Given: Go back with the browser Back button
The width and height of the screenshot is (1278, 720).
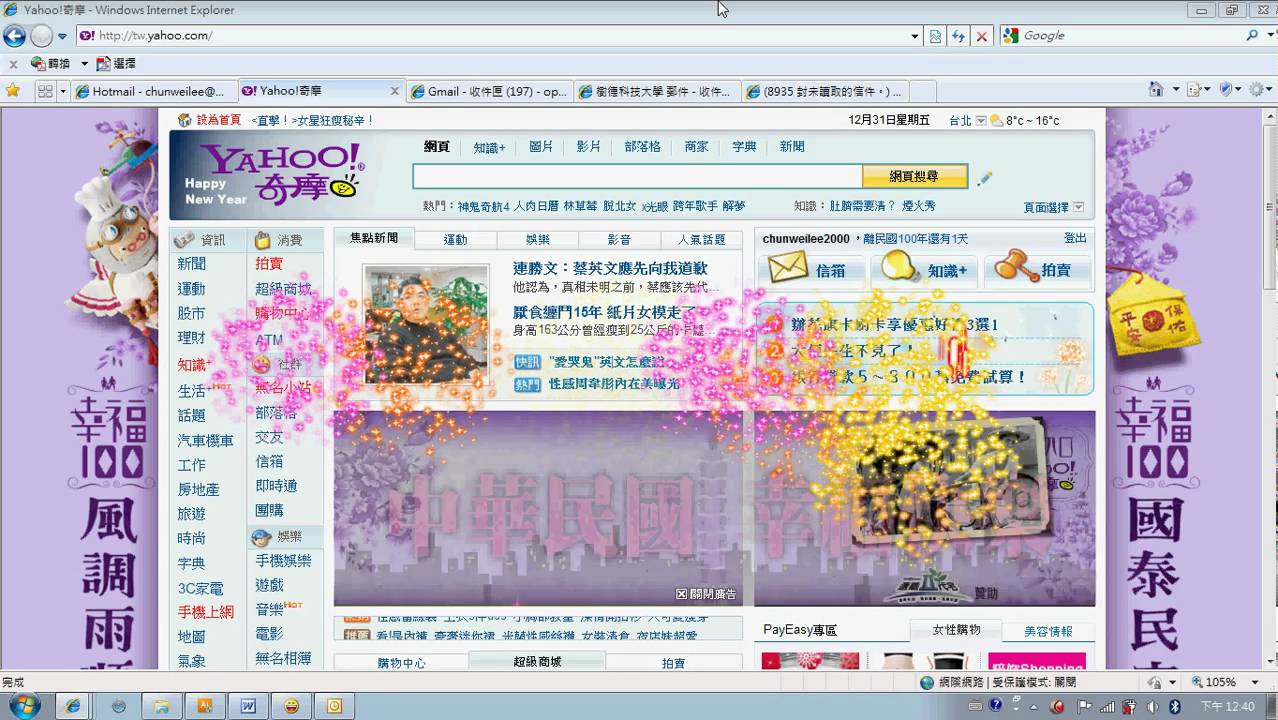Looking at the screenshot, I should pyautogui.click(x=14, y=36).
